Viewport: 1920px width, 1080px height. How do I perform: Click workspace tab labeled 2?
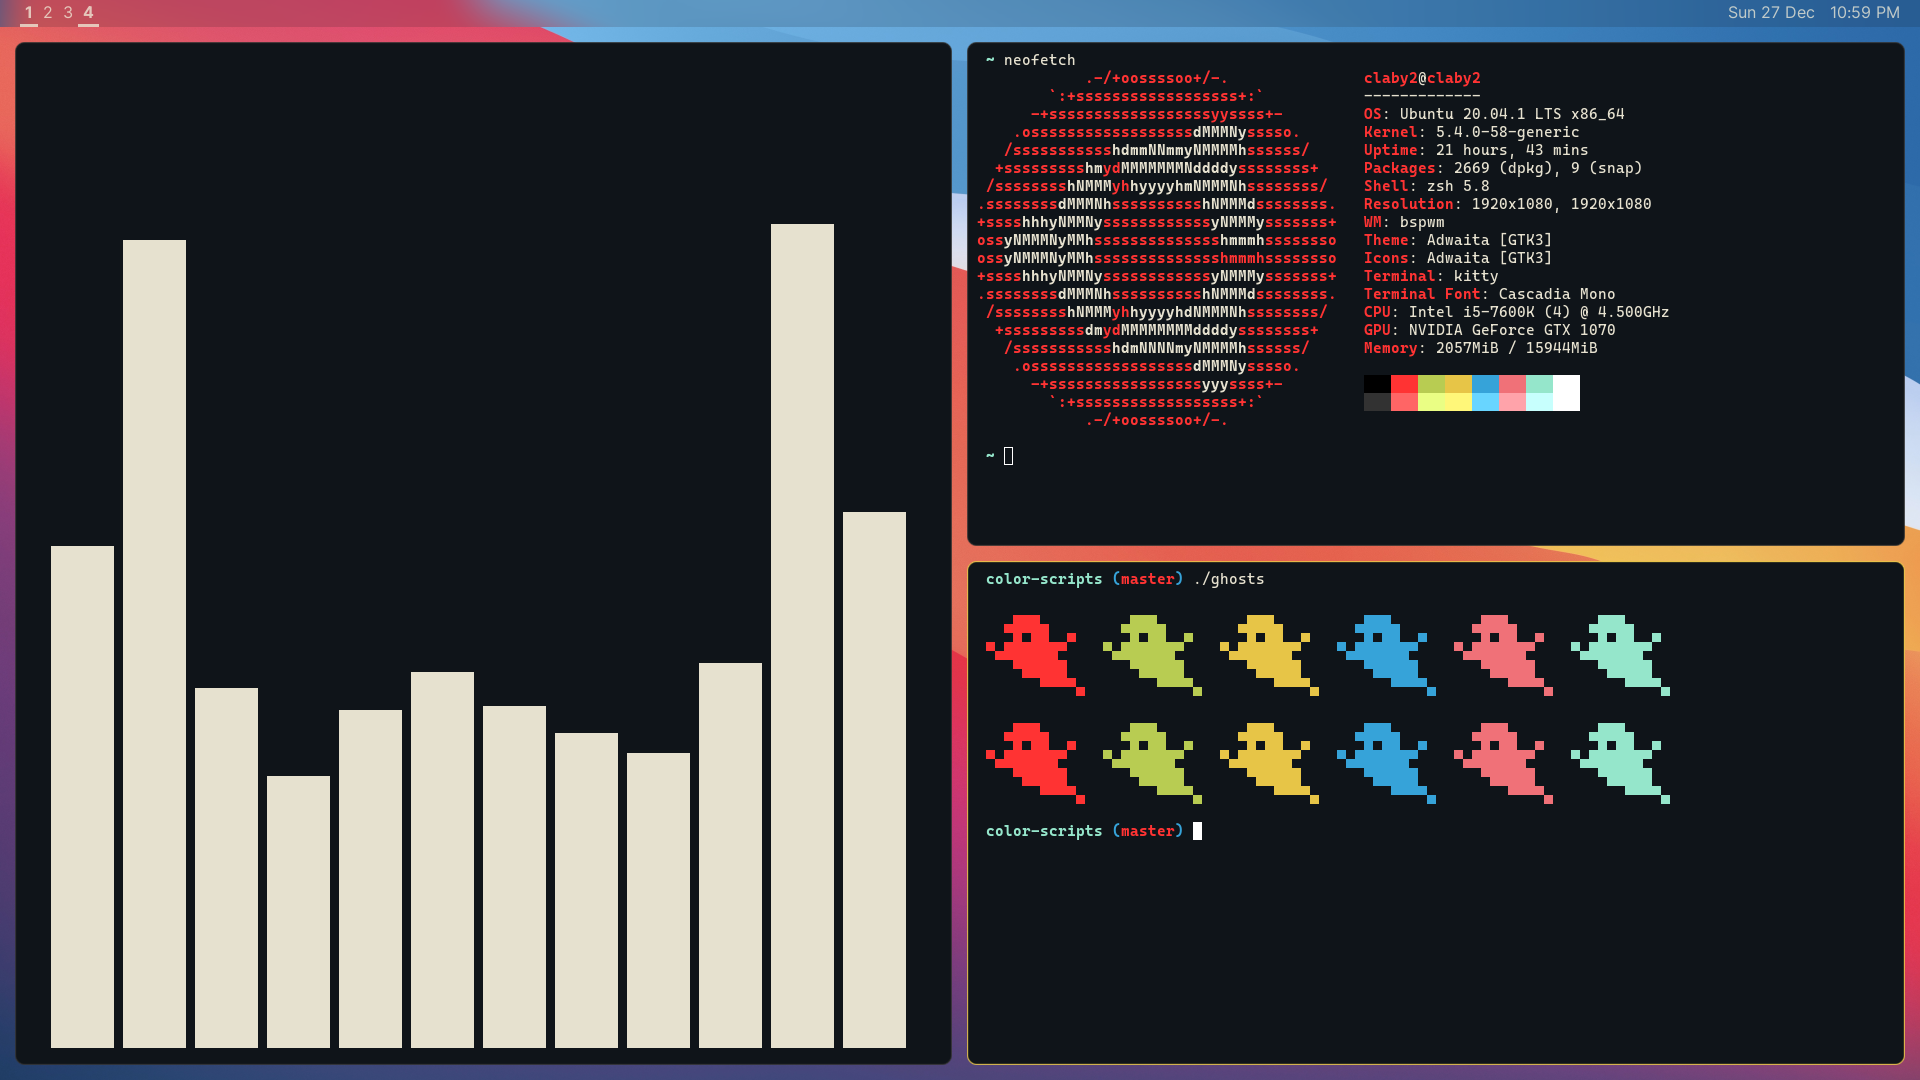tap(47, 12)
